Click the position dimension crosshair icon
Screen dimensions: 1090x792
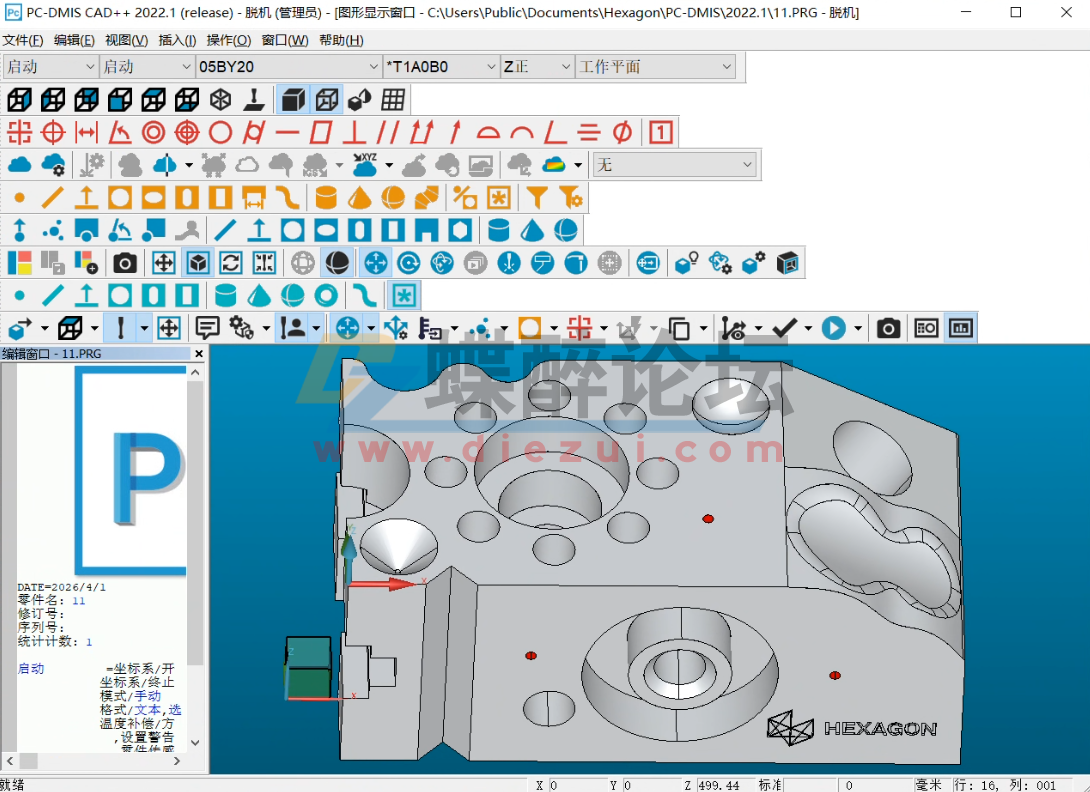[x=22, y=132]
